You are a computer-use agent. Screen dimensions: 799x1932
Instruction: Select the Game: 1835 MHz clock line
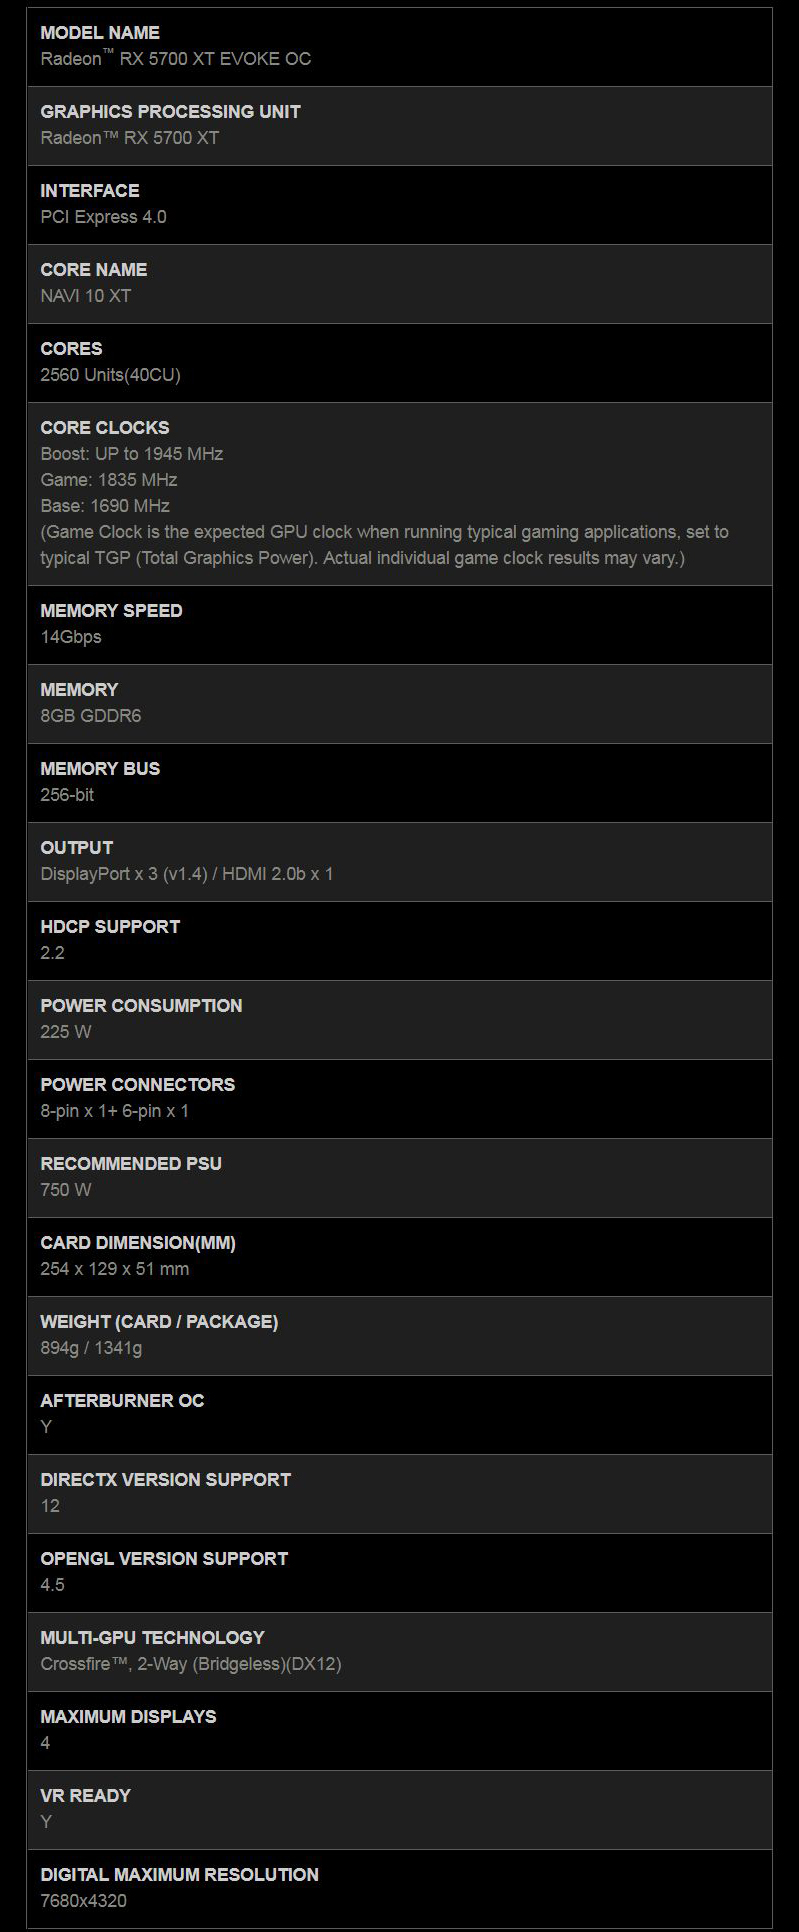(x=108, y=480)
